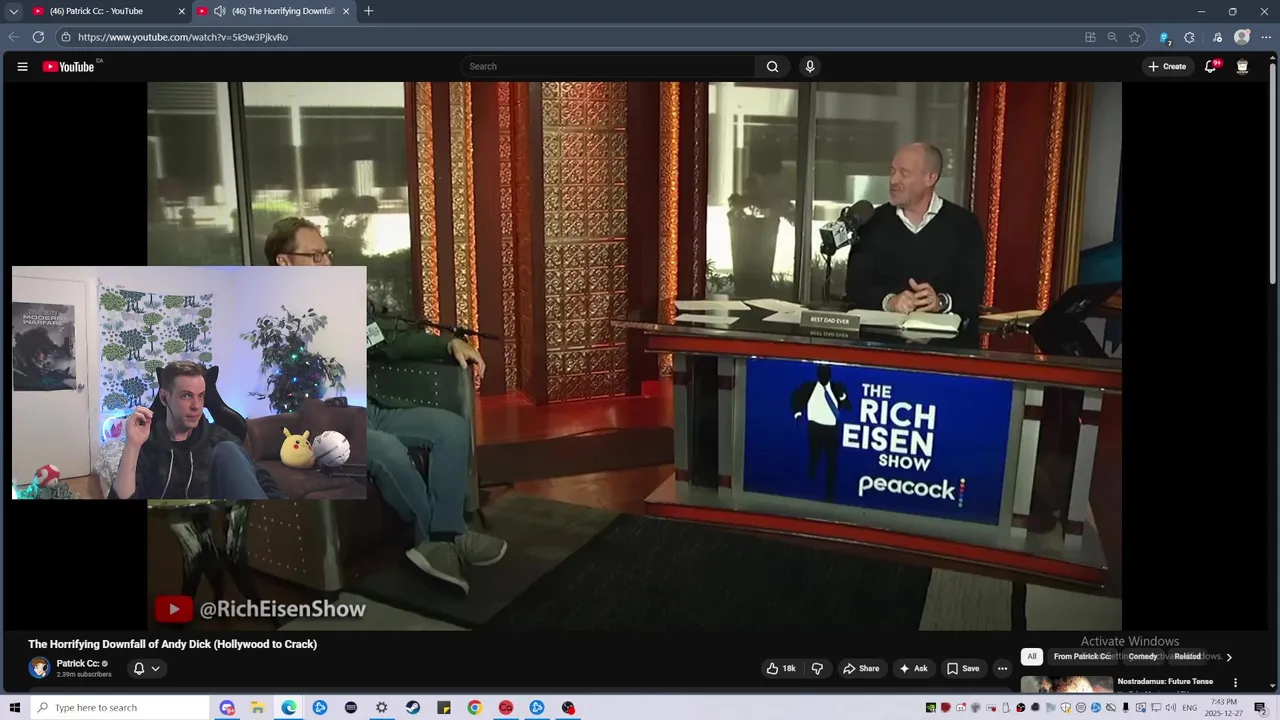Dislike the video with thumbs down
Viewport: 1280px width, 720px height.
[817, 668]
